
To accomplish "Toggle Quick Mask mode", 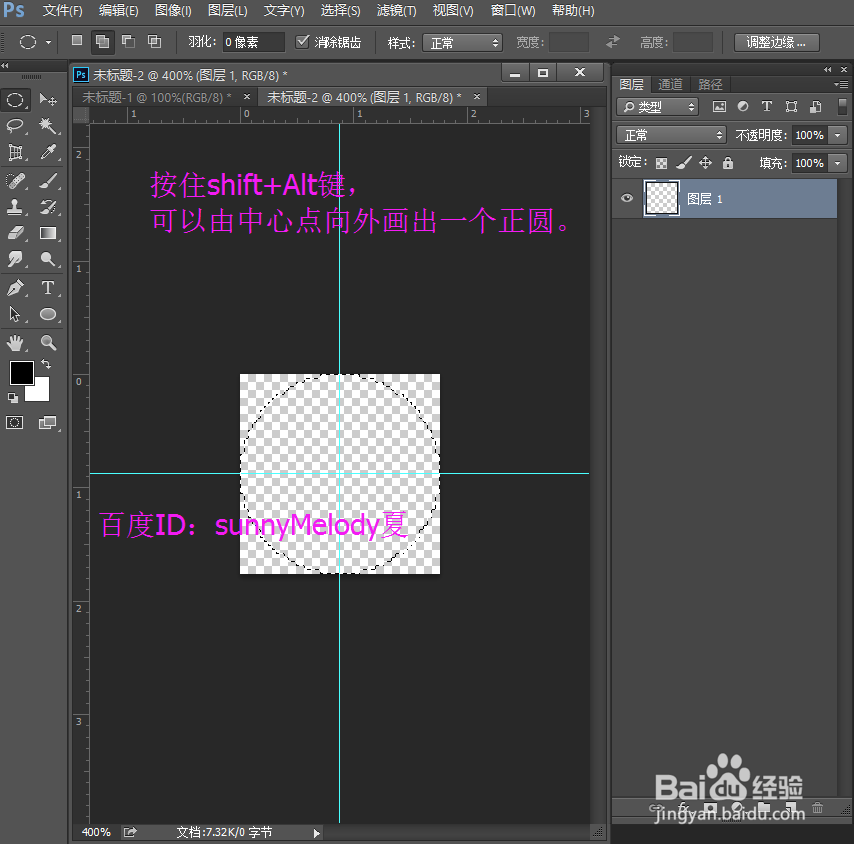I will [x=15, y=423].
